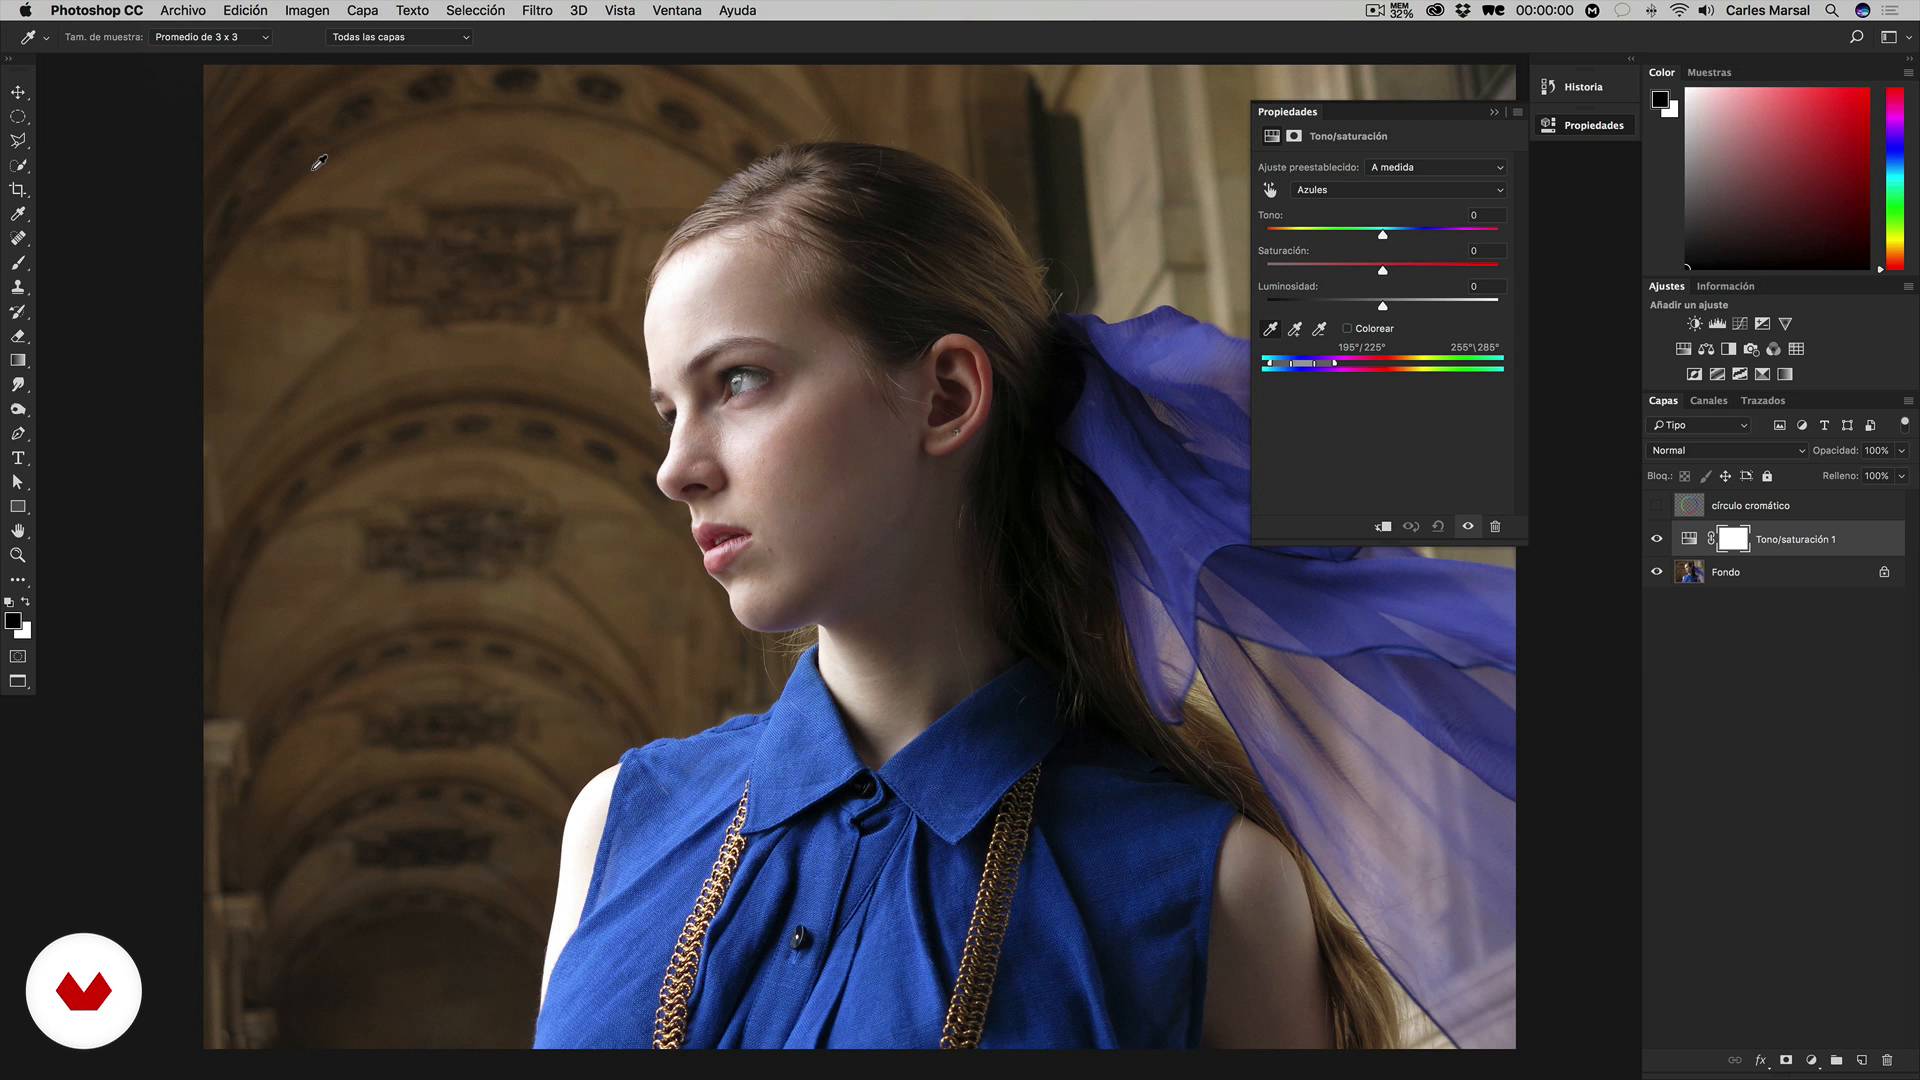Create a new layer
The image size is (1920, 1080).
(1862, 1060)
